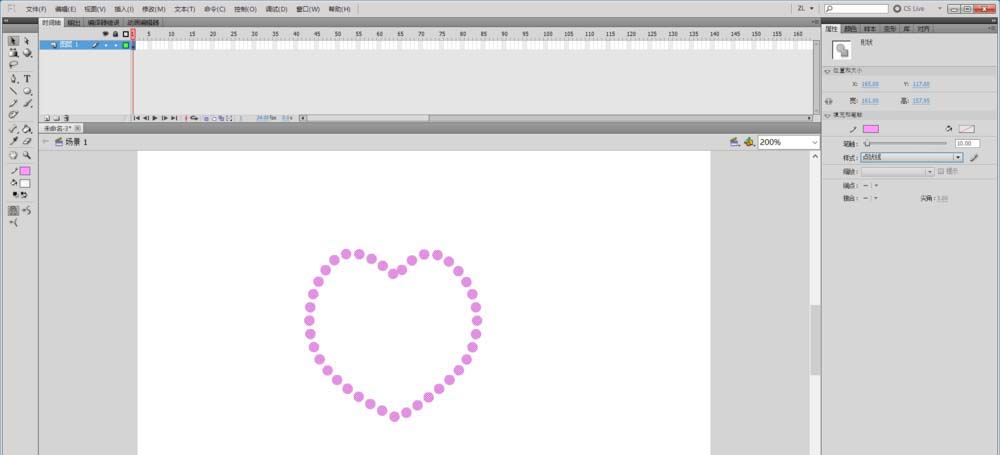The width and height of the screenshot is (1000, 455).
Task: Enable the 提示 stroke hinting checkbox
Action: pyautogui.click(x=940, y=171)
